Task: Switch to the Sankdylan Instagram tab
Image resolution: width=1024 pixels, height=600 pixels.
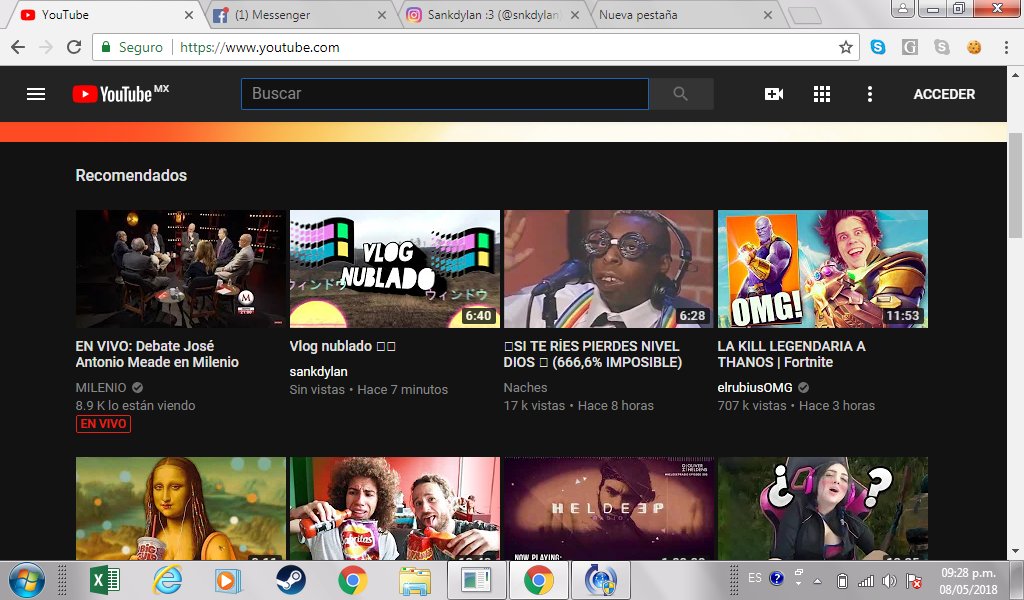Action: coord(490,14)
